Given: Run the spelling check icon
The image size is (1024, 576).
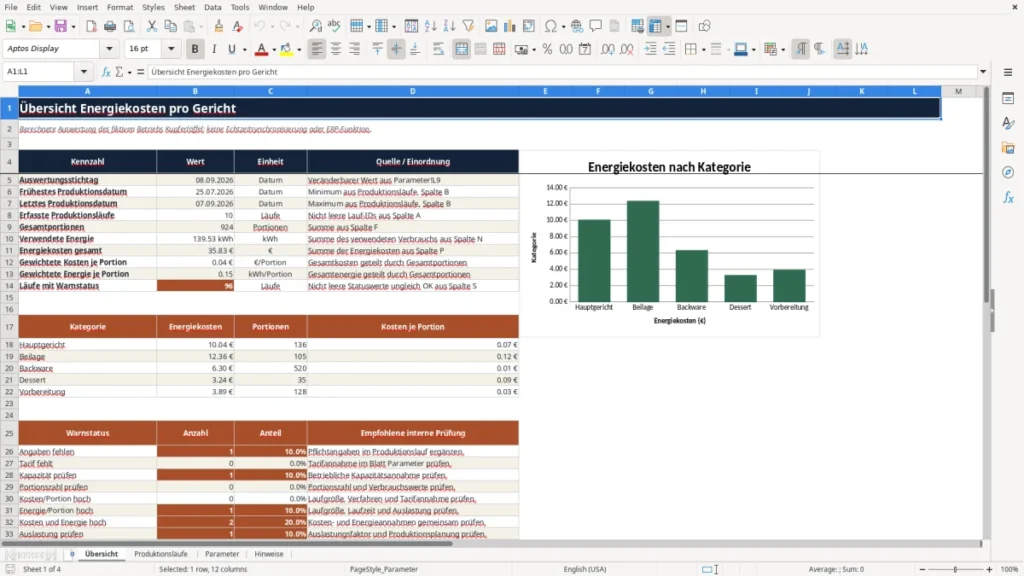Looking at the screenshot, I should click(334, 26).
